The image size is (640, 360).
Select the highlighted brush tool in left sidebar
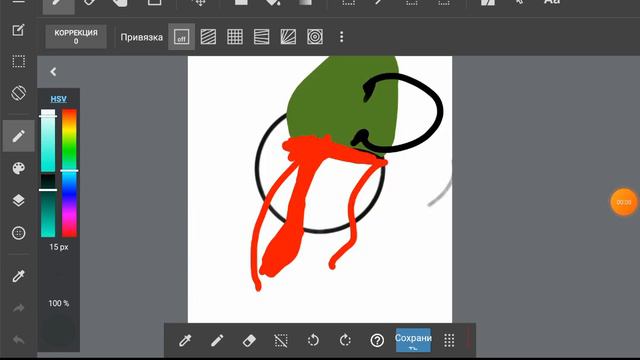click(18, 136)
